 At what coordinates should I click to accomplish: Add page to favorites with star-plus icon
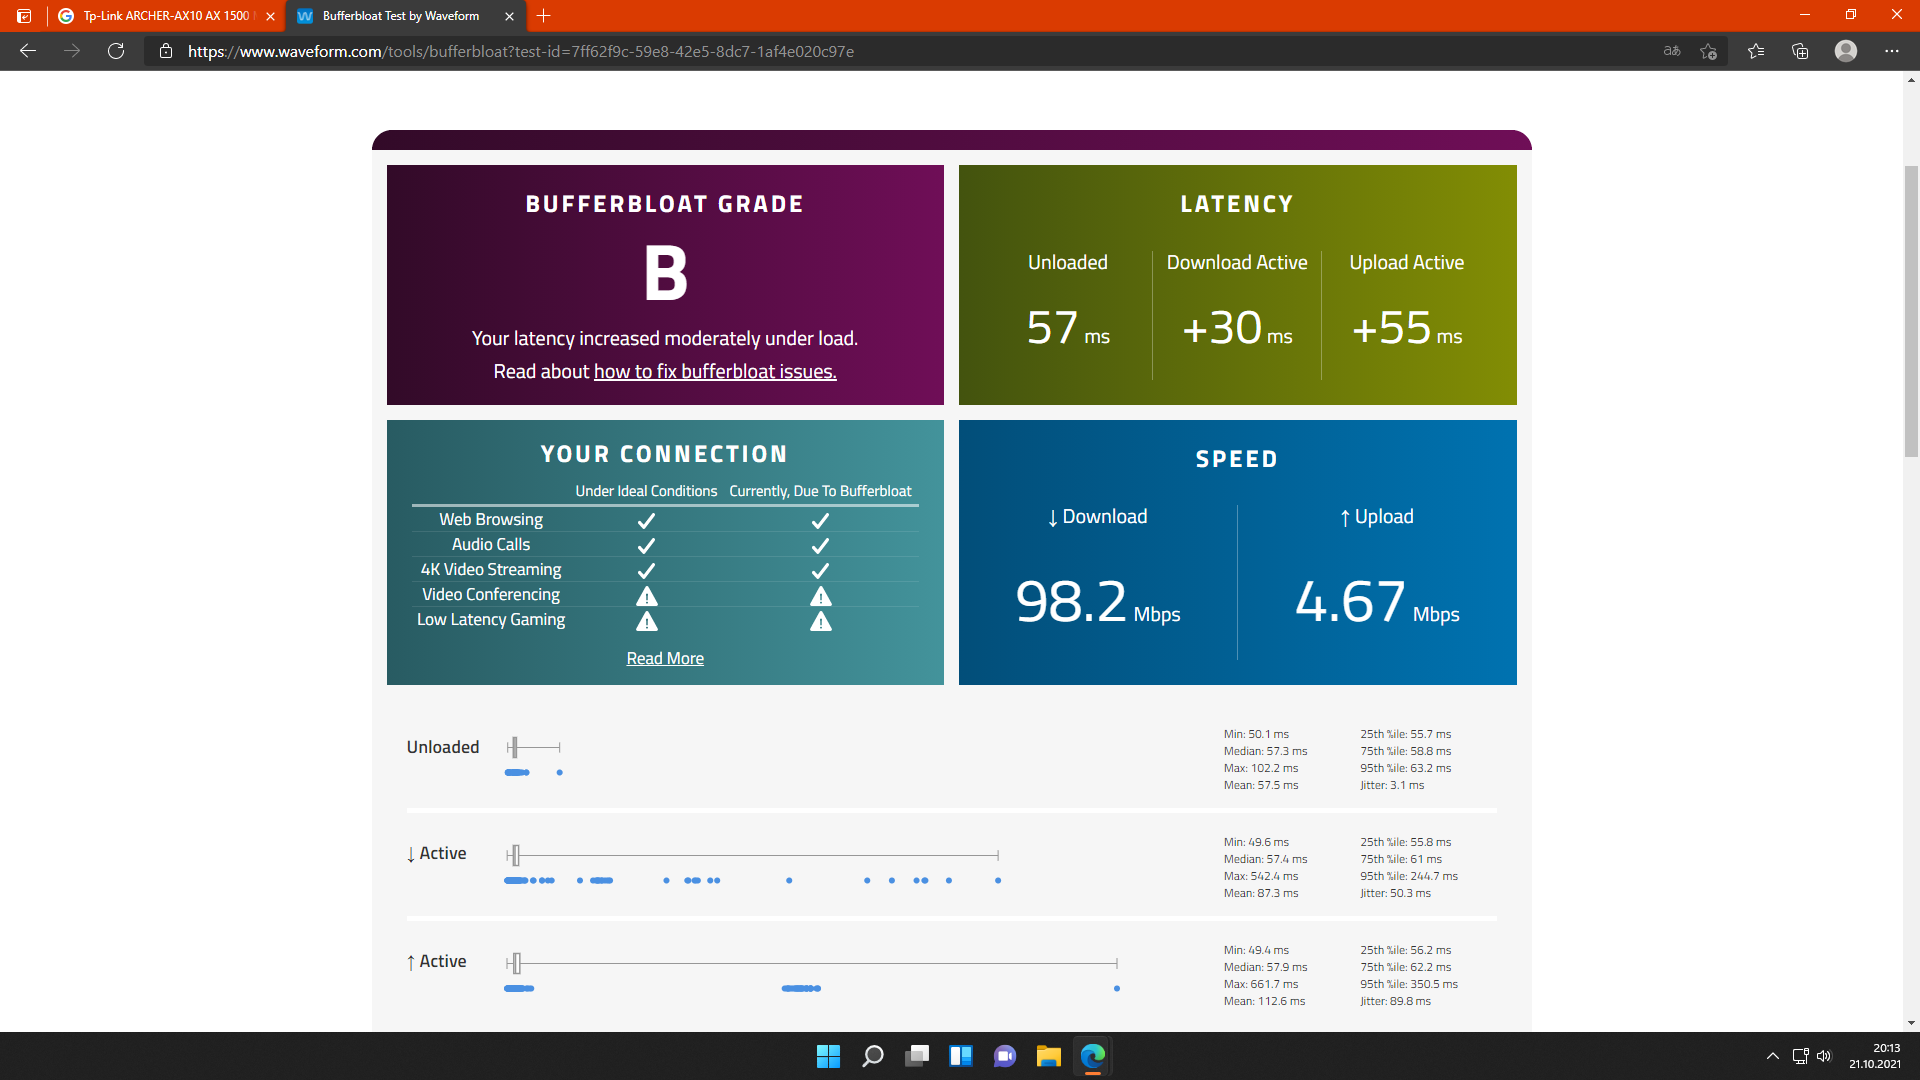click(x=1708, y=51)
